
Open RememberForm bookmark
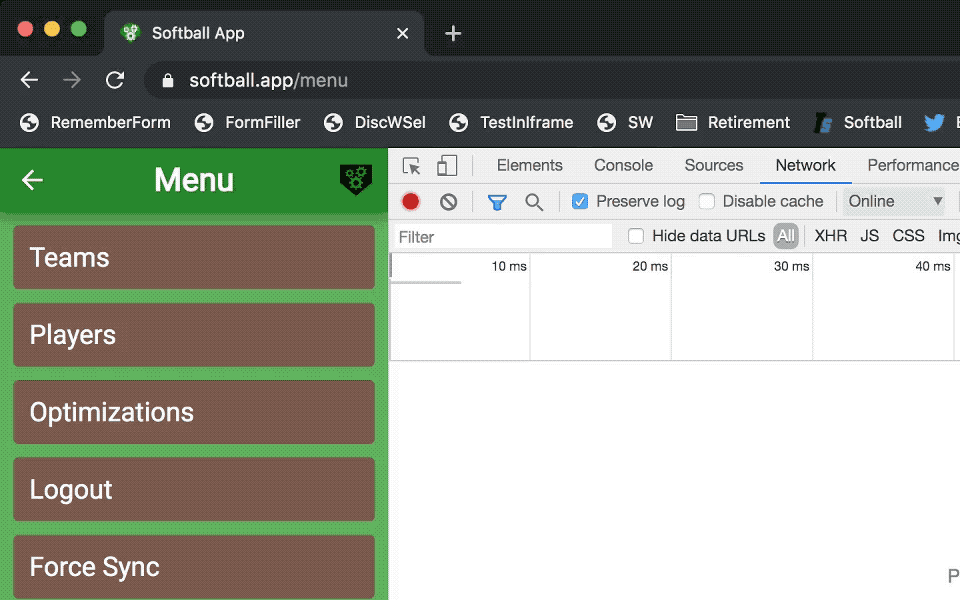(95, 122)
